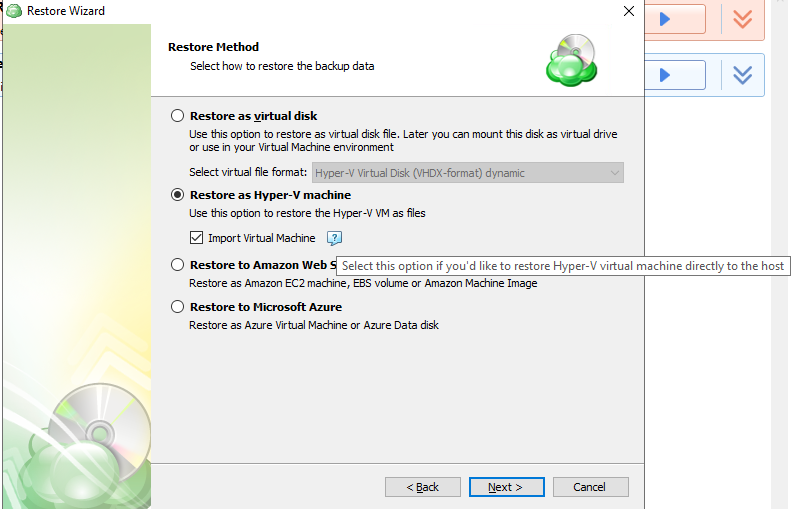The height and width of the screenshot is (509, 793).
Task: Expand the orange double-chevron arrow
Action: click(x=741, y=19)
